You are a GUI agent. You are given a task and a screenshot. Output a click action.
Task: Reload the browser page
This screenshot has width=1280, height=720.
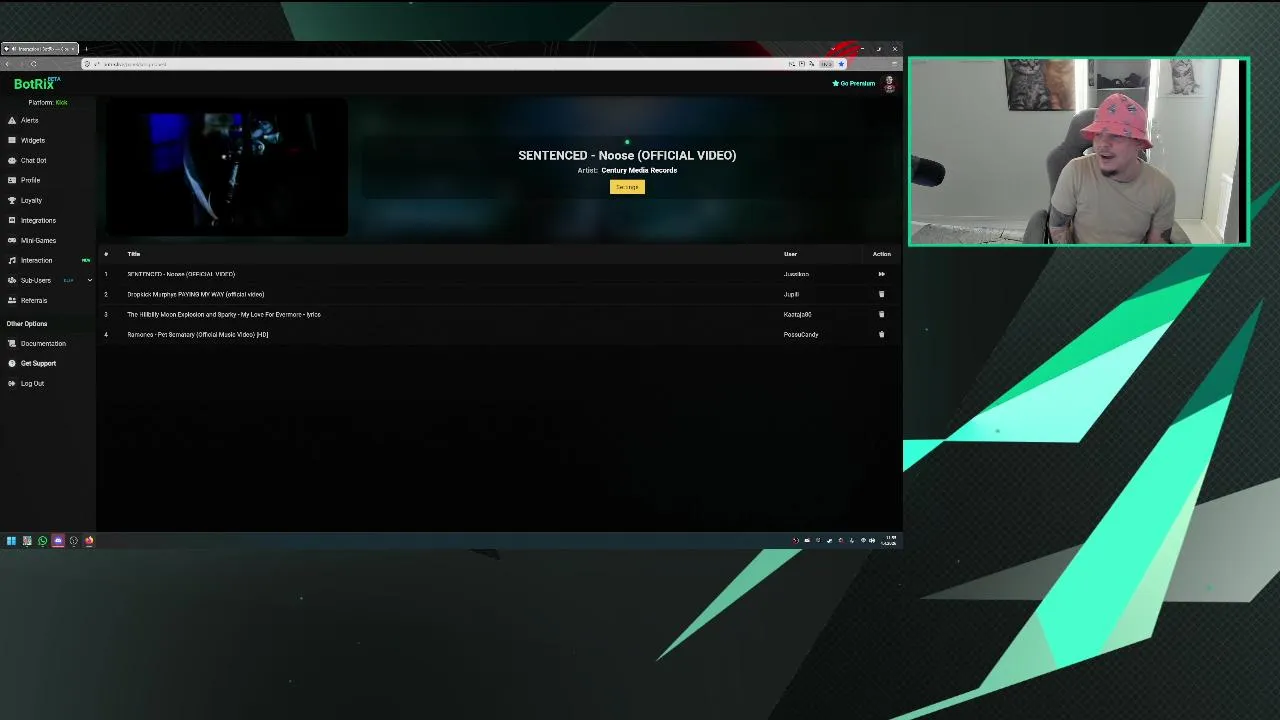(x=33, y=64)
